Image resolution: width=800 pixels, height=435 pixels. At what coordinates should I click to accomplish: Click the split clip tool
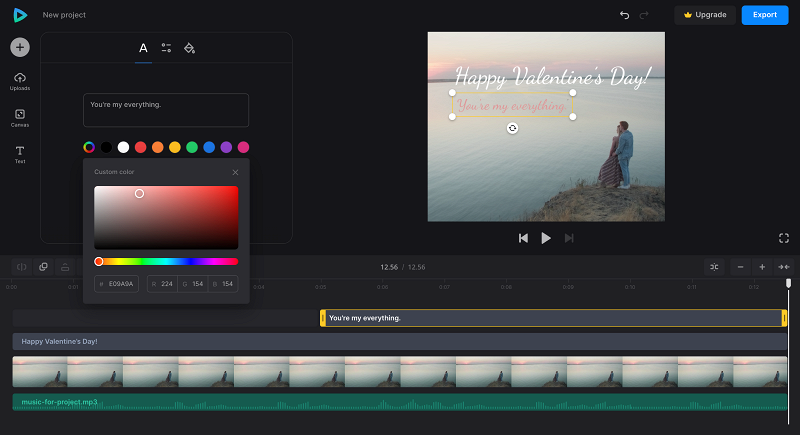(21, 267)
